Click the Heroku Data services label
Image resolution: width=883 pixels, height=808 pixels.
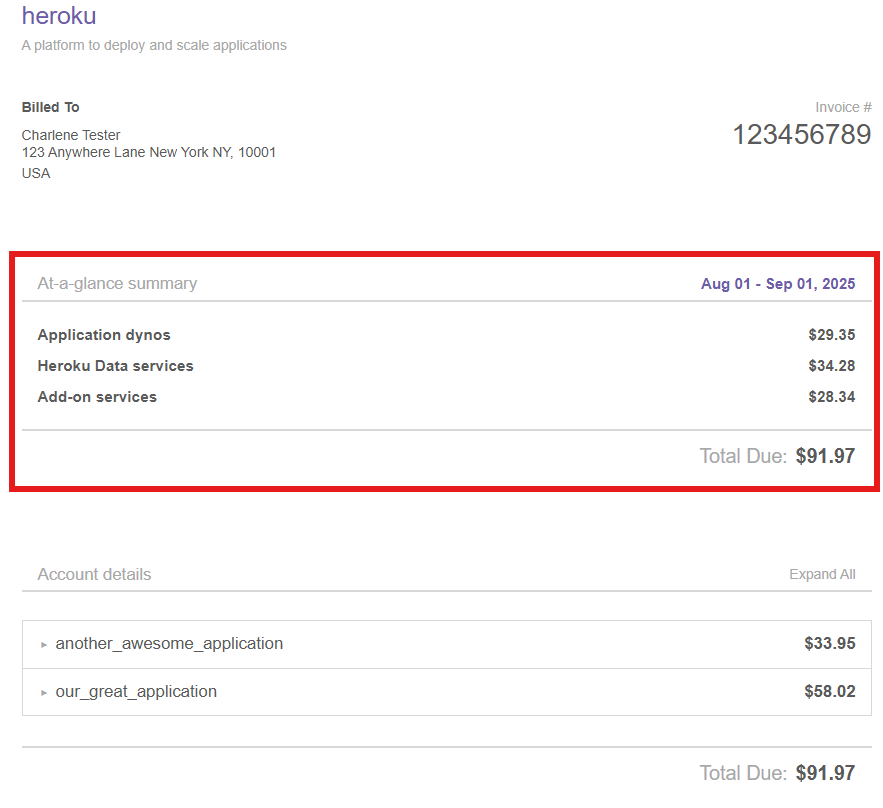coord(115,366)
